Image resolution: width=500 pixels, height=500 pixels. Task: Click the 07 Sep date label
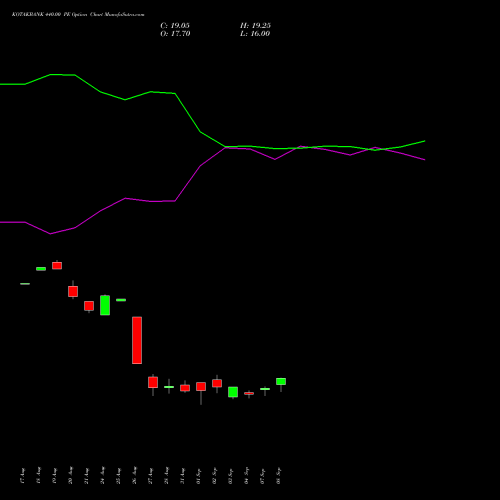click(x=262, y=476)
